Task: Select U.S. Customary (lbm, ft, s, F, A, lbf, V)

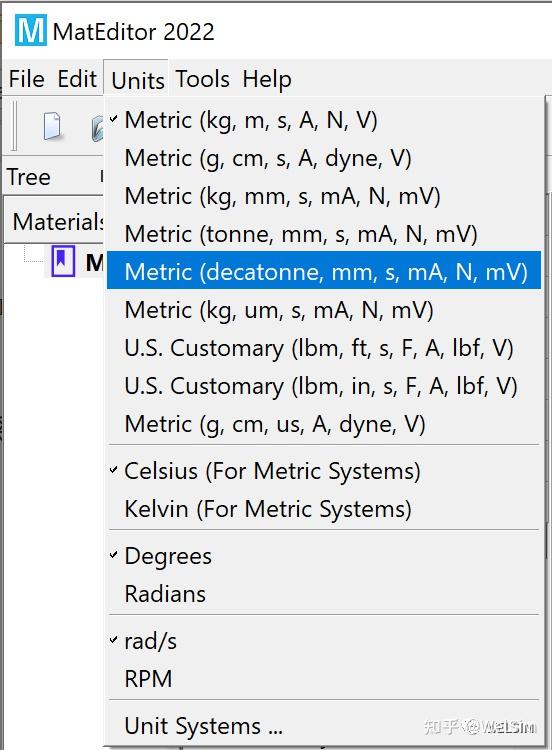Action: tap(324, 348)
